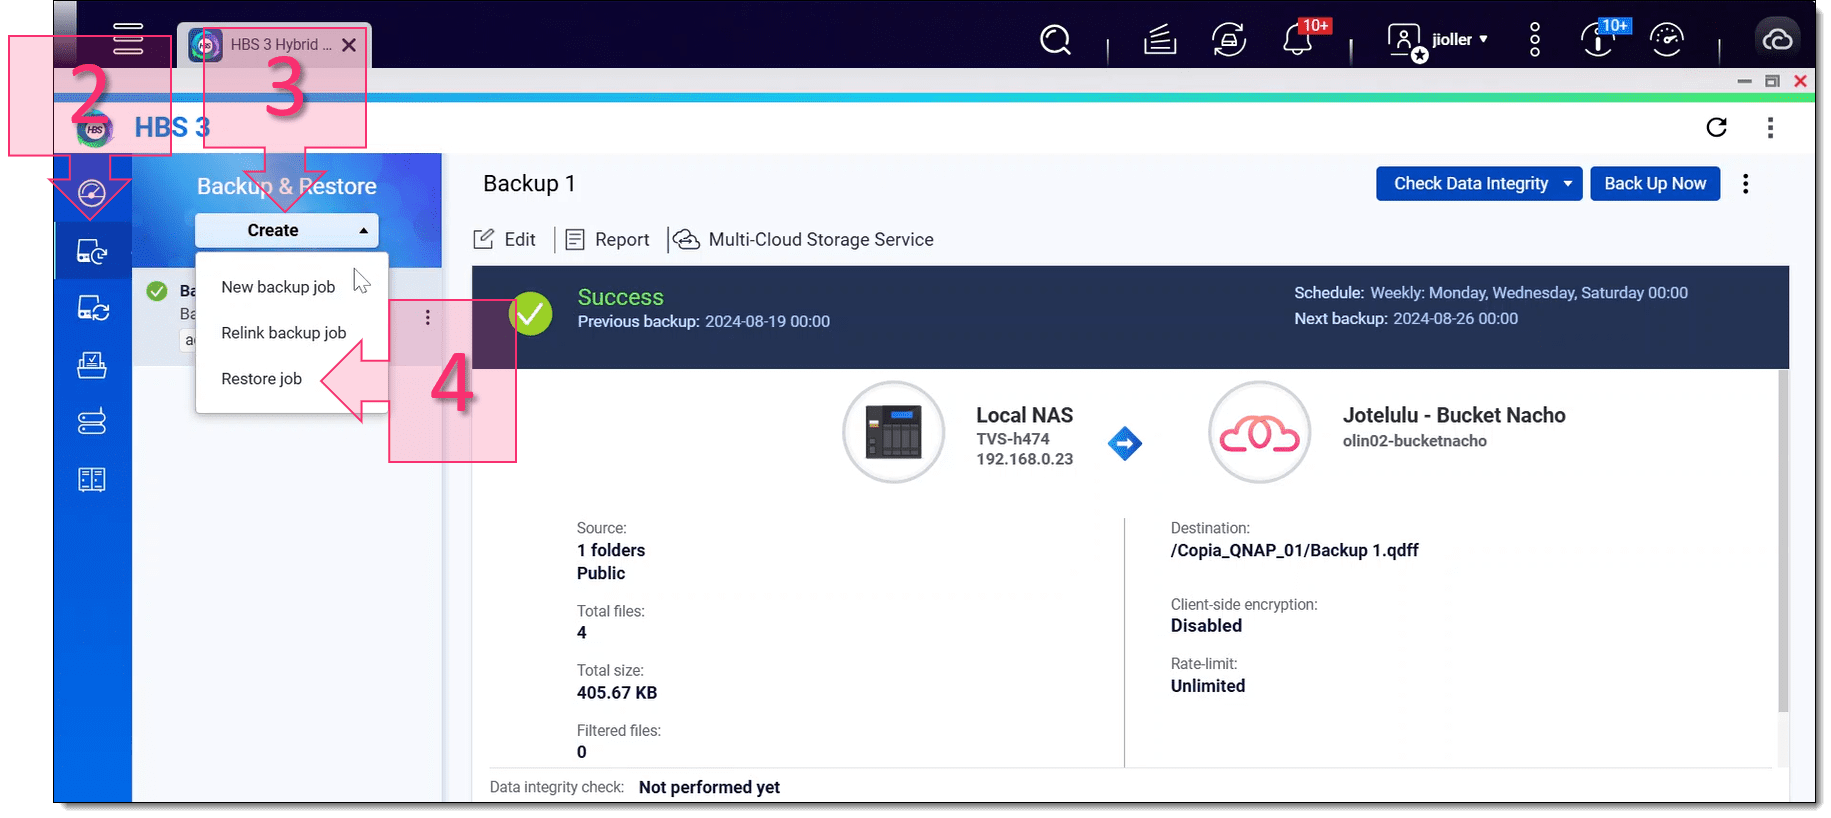This screenshot has height=818, width=1831.
Task: Open job list item options dots
Action: coord(428,317)
